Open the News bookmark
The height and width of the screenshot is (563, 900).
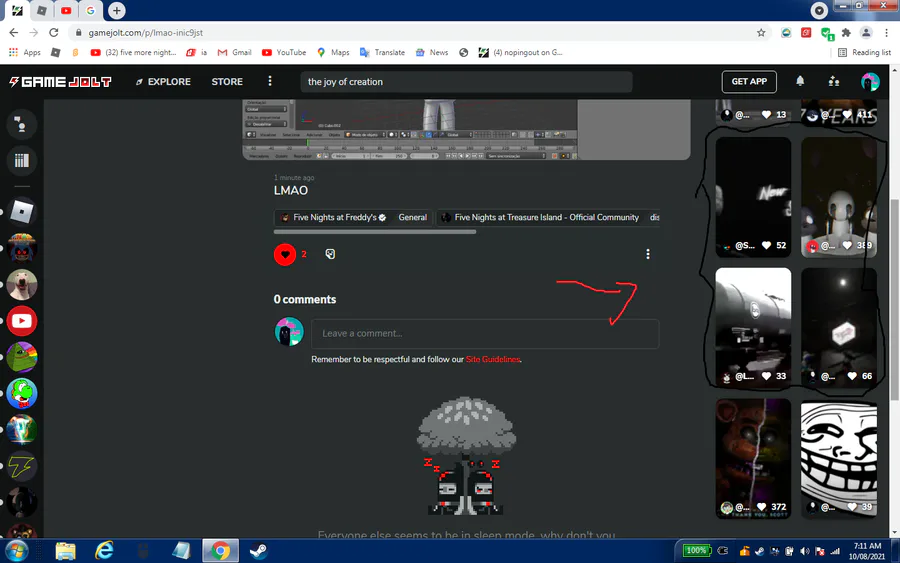(431, 52)
